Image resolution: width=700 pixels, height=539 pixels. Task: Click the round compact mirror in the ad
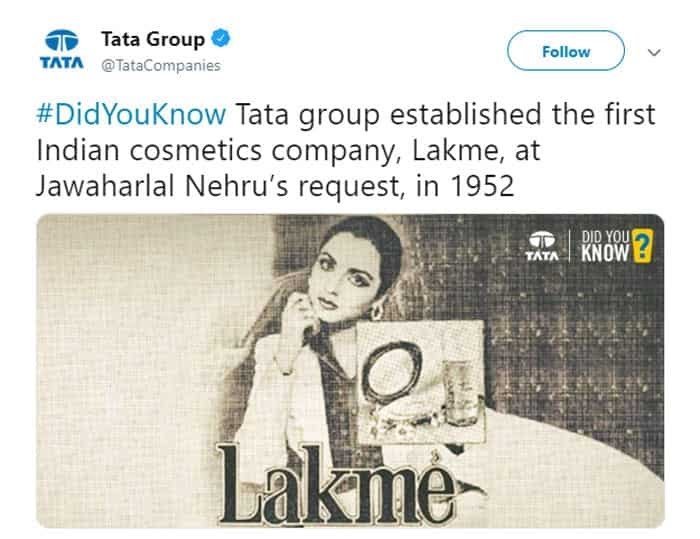click(392, 372)
